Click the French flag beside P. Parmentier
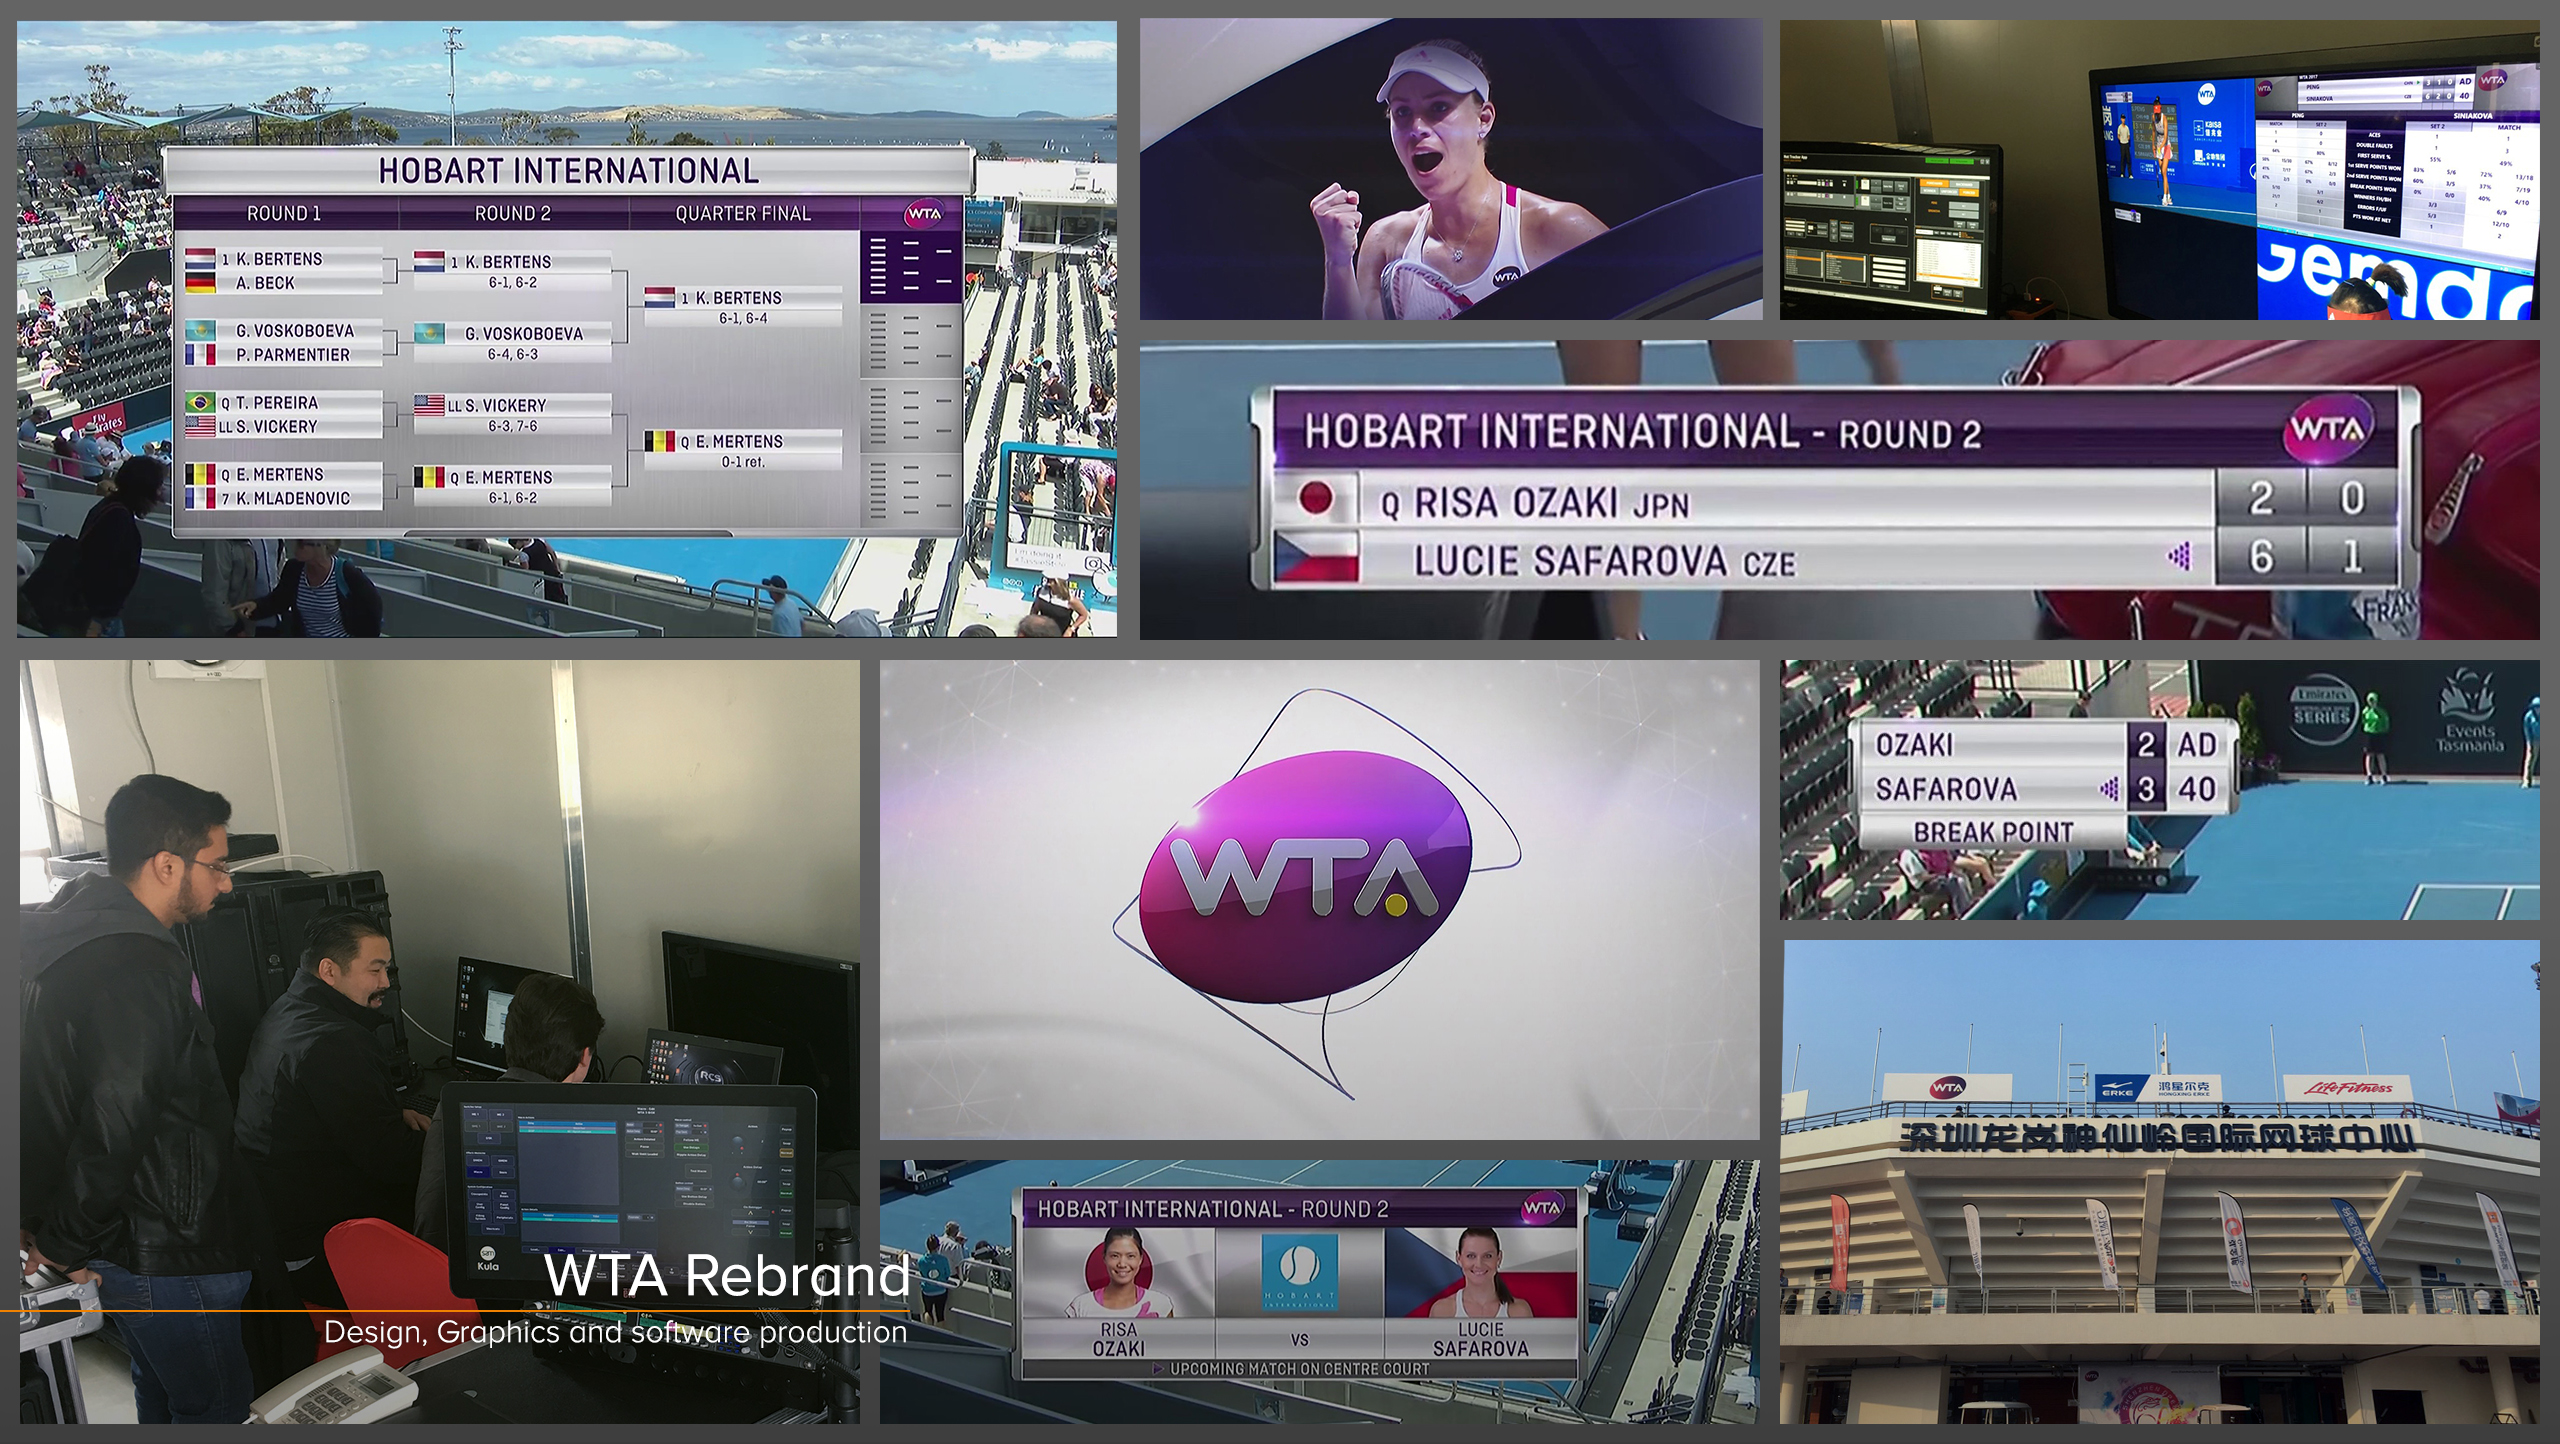2560x1444 pixels. click(x=200, y=354)
